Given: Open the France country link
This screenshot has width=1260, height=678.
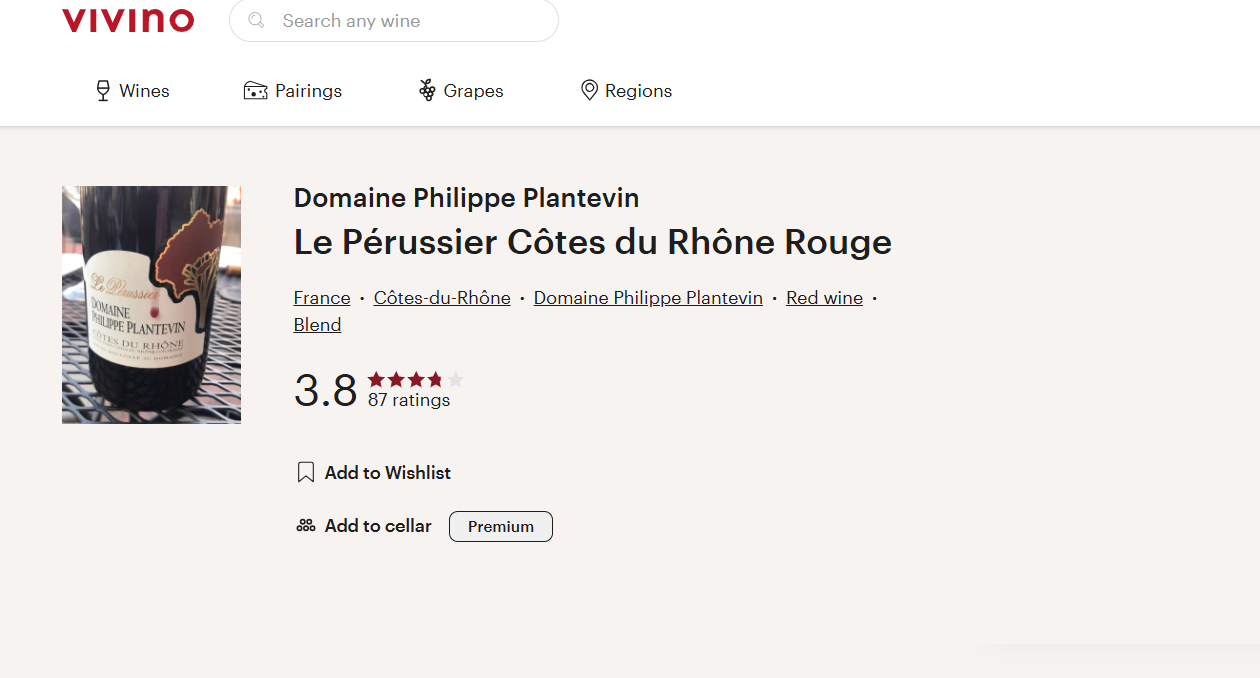Looking at the screenshot, I should tap(322, 298).
